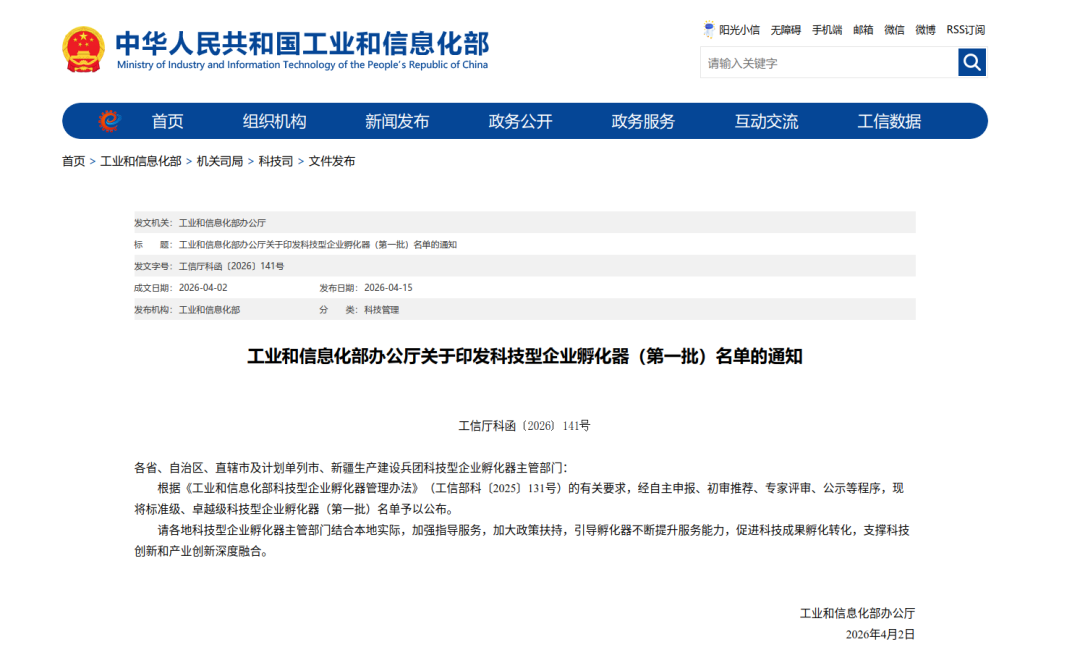The height and width of the screenshot is (663, 1080).
Task: Subscribe via the RSS订阅 link
Action: click(966, 30)
